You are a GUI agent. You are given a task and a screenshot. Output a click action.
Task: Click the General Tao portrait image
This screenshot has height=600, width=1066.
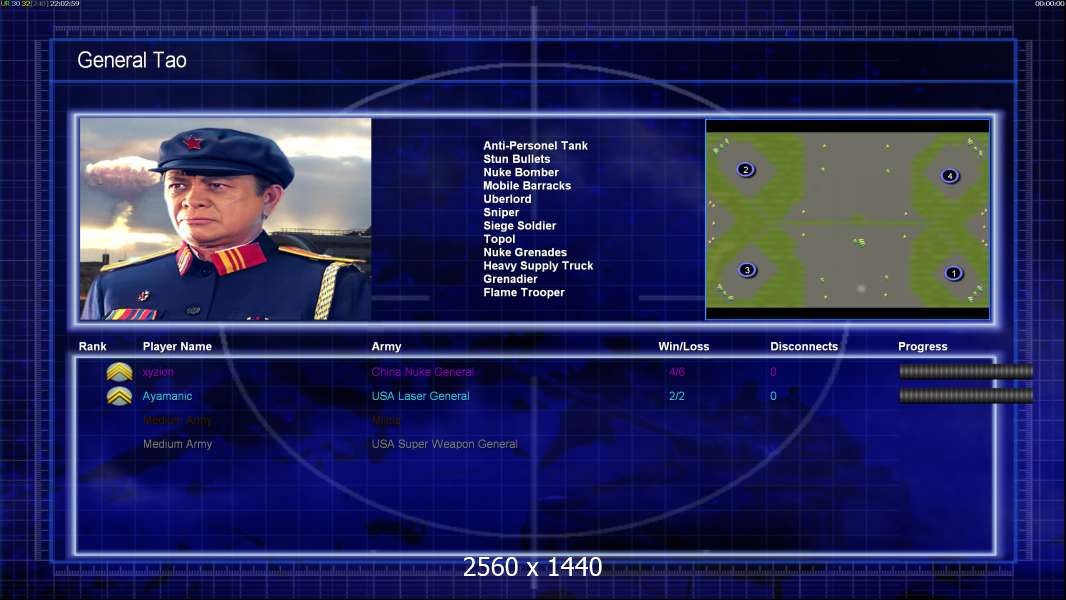pyautogui.click(x=226, y=219)
